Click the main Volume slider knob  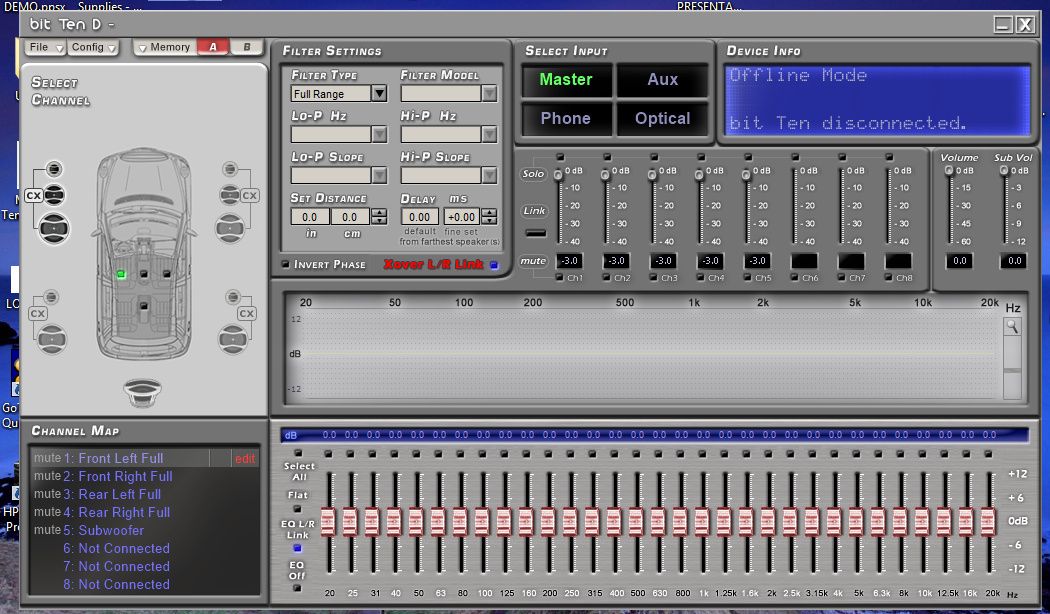[949, 171]
